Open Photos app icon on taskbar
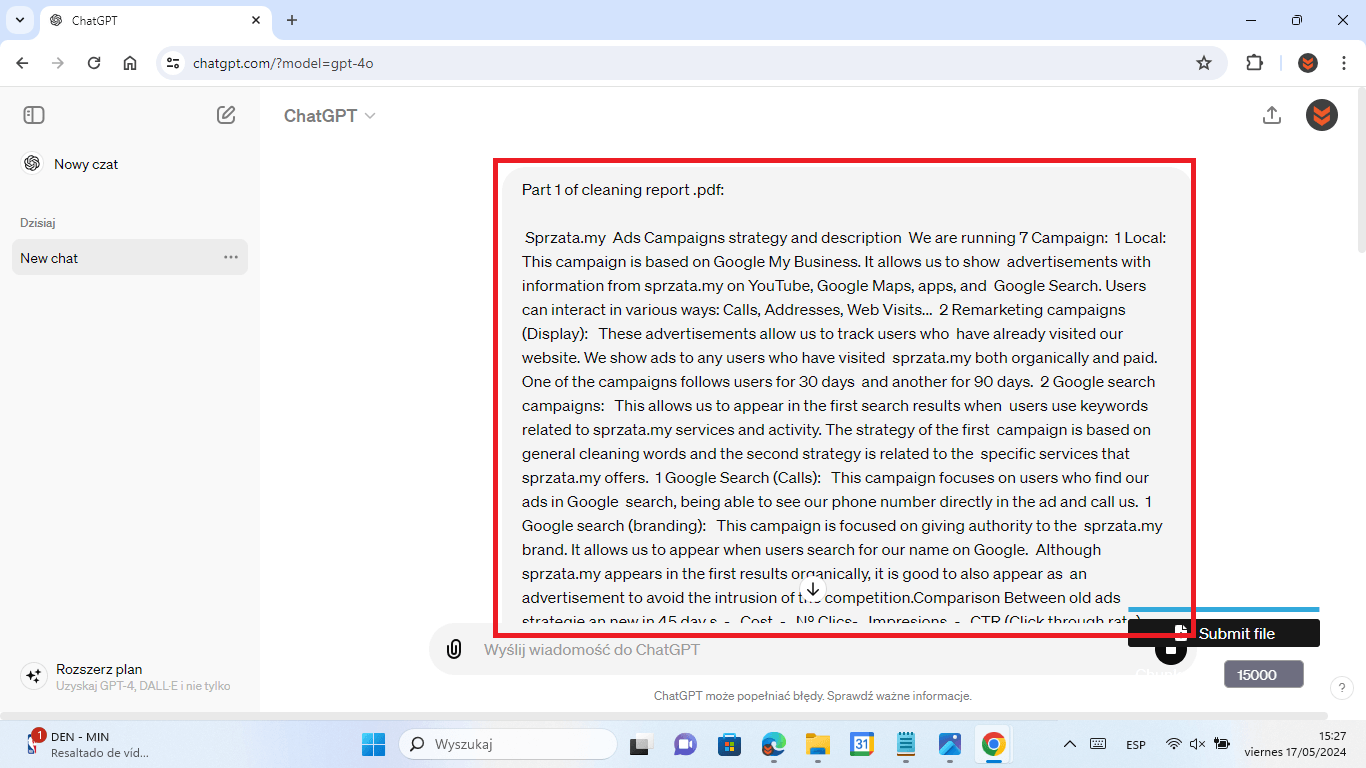Image resolution: width=1366 pixels, height=768 pixels. pos(949,744)
